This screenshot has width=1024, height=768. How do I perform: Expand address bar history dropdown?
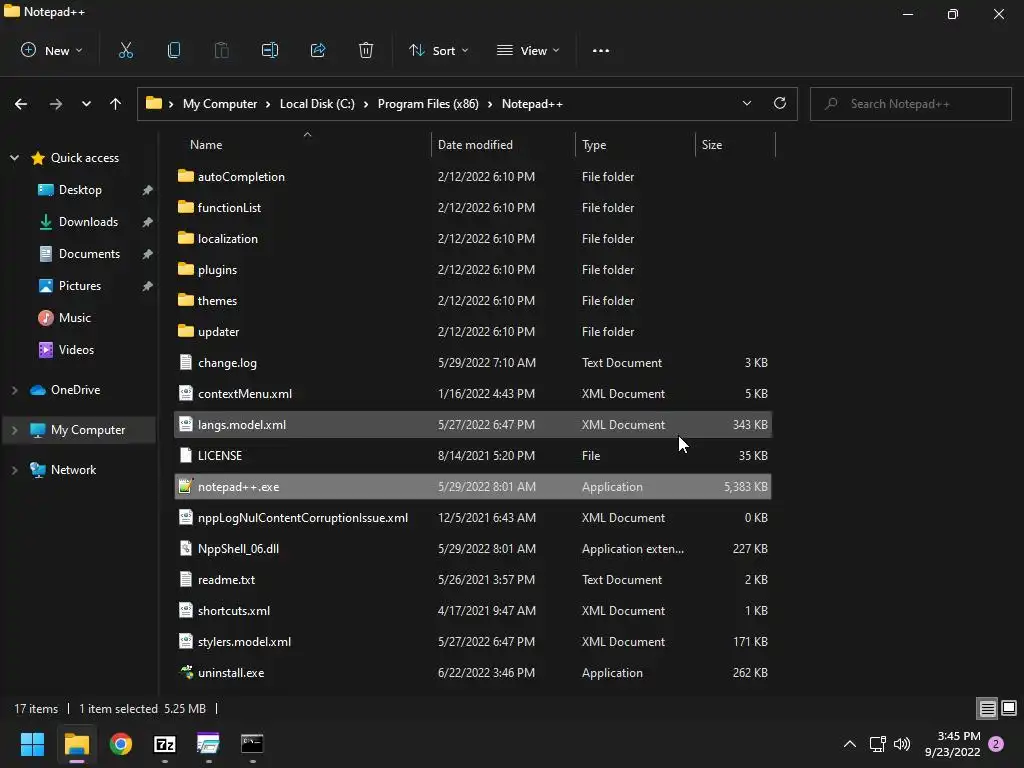[746, 103]
